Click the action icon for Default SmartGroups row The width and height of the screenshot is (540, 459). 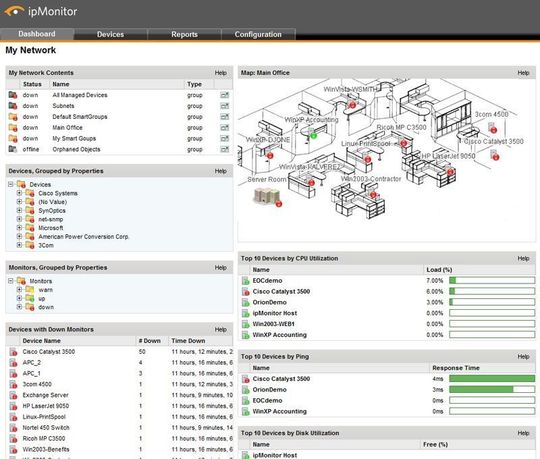pyautogui.click(x=225, y=117)
